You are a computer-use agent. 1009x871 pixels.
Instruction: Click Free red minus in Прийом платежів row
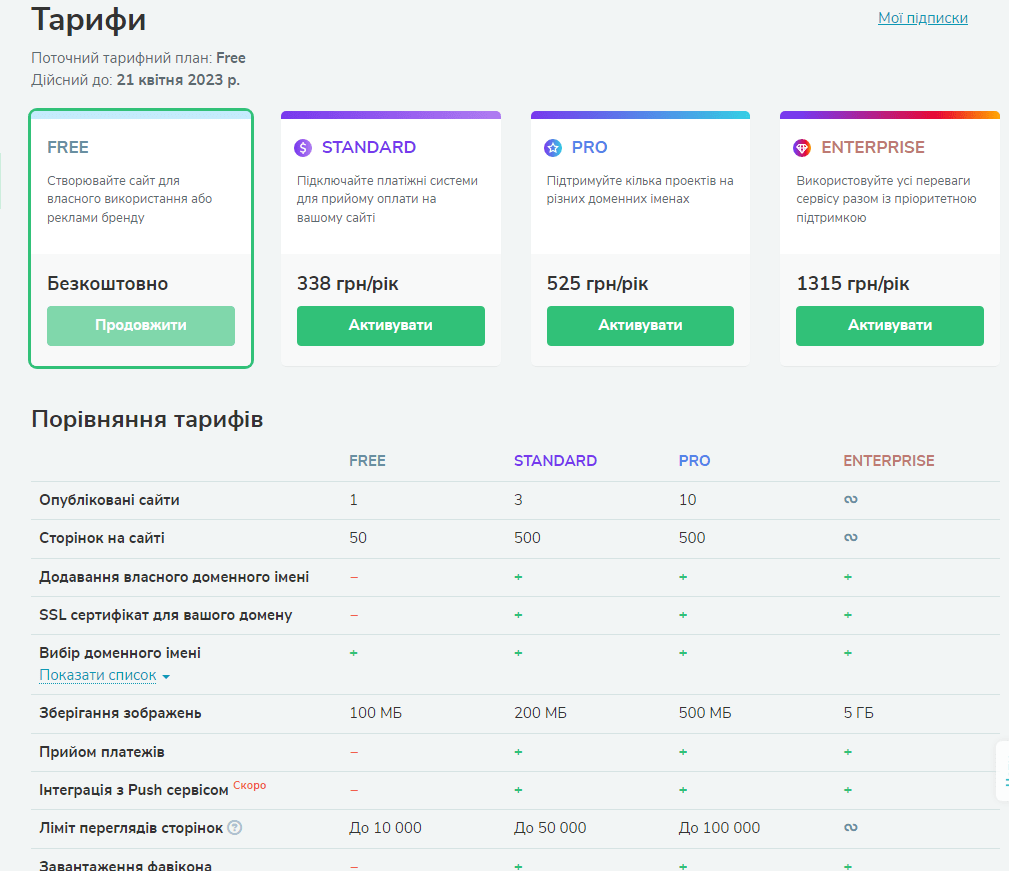pyautogui.click(x=354, y=752)
